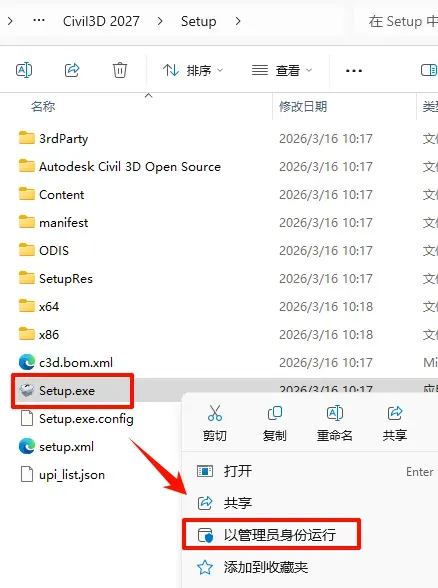438x588 pixels.
Task: Click the 名称 column header
Action: pyautogui.click(x=43, y=106)
